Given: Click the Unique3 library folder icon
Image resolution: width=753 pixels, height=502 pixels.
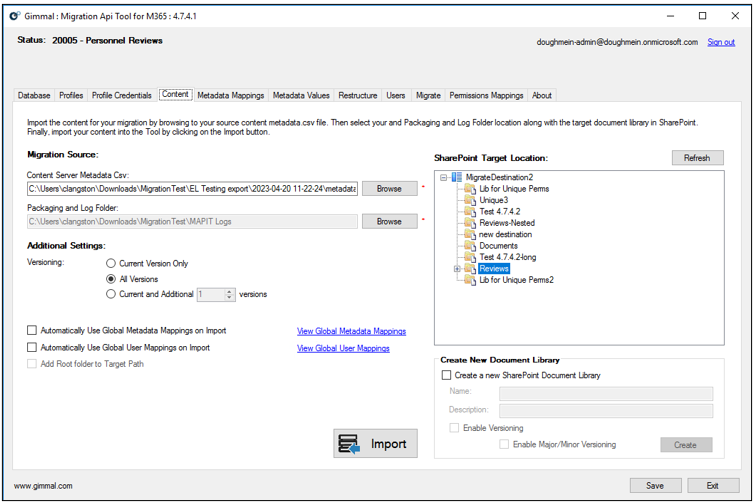Looking at the screenshot, I should (x=470, y=200).
